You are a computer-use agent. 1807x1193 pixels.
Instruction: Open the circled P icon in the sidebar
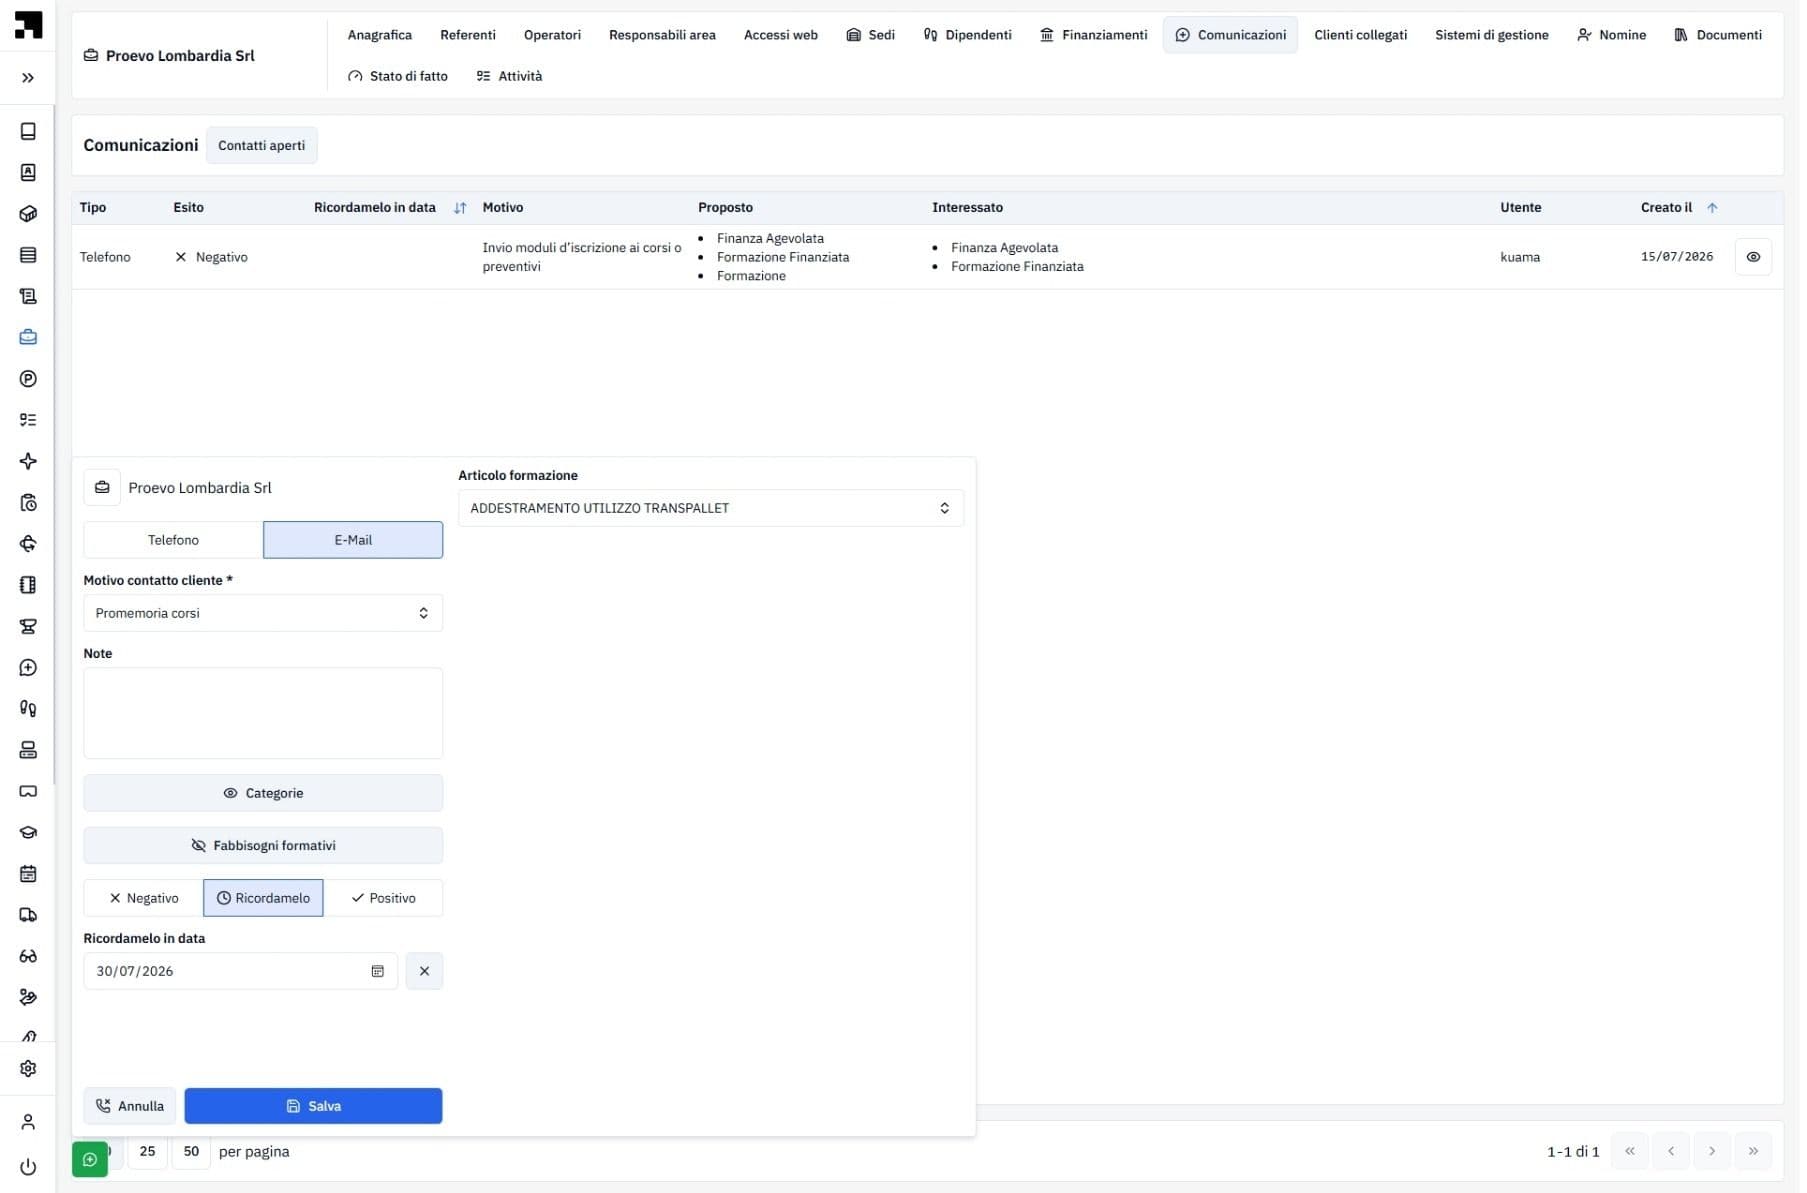[x=28, y=379]
